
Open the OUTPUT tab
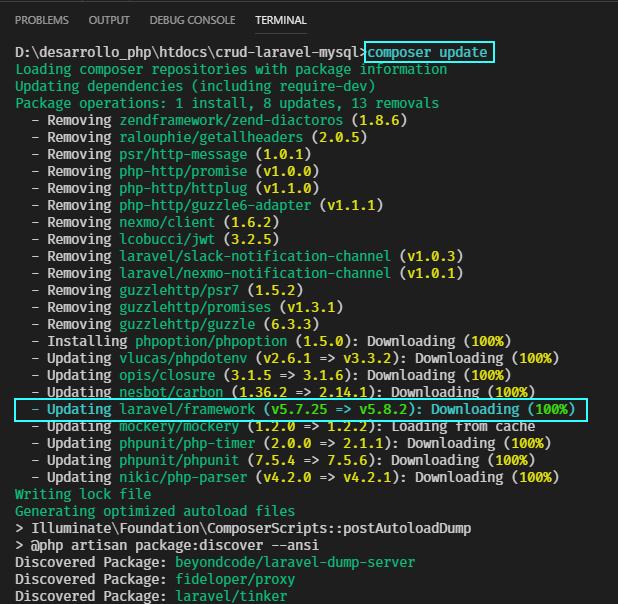109,20
